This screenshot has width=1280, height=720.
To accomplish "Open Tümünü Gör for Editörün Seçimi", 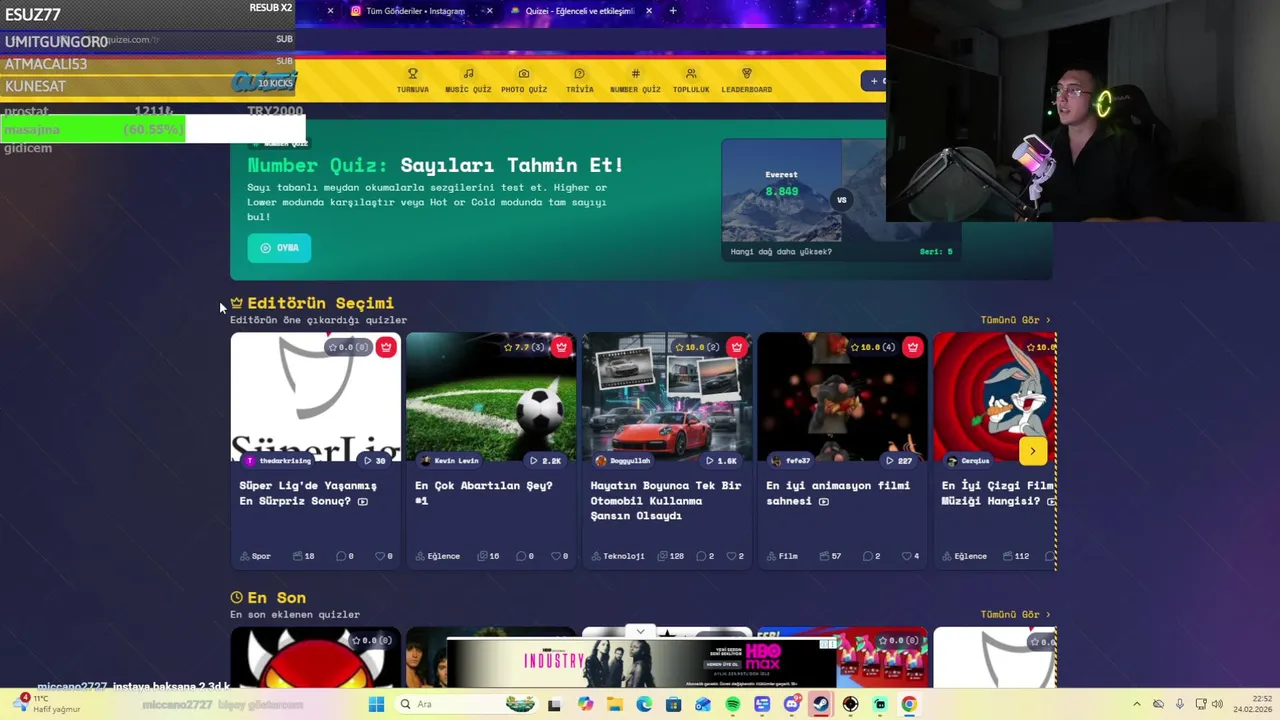I will (x=1015, y=320).
